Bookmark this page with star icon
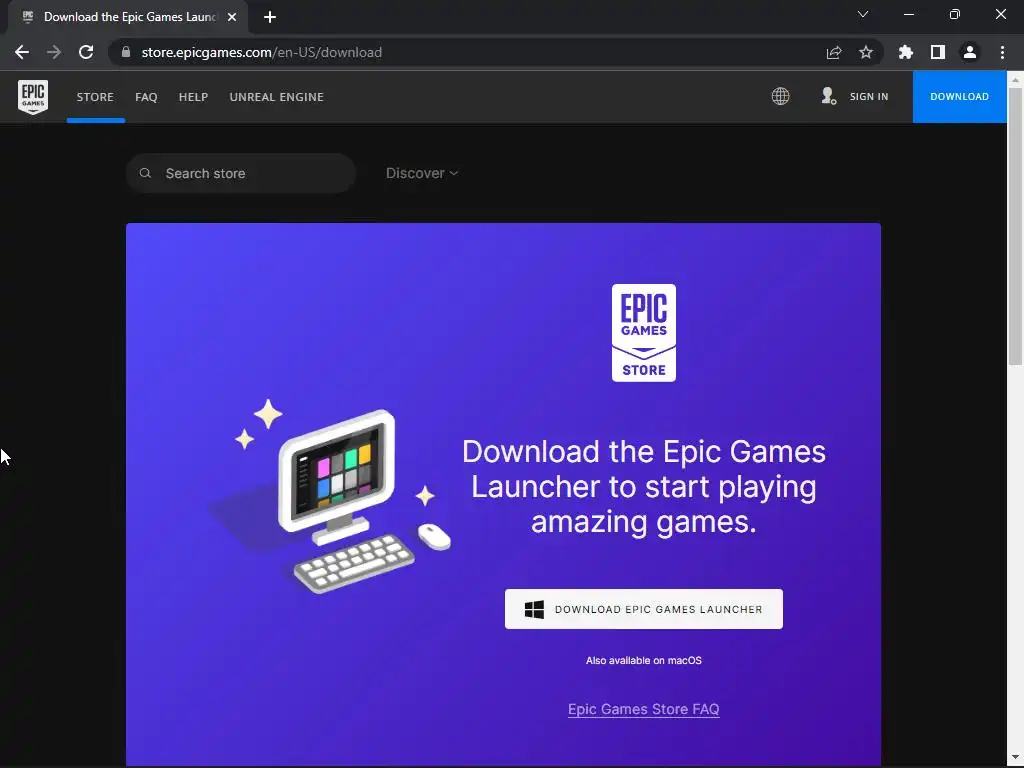The width and height of the screenshot is (1024, 768). [x=866, y=52]
